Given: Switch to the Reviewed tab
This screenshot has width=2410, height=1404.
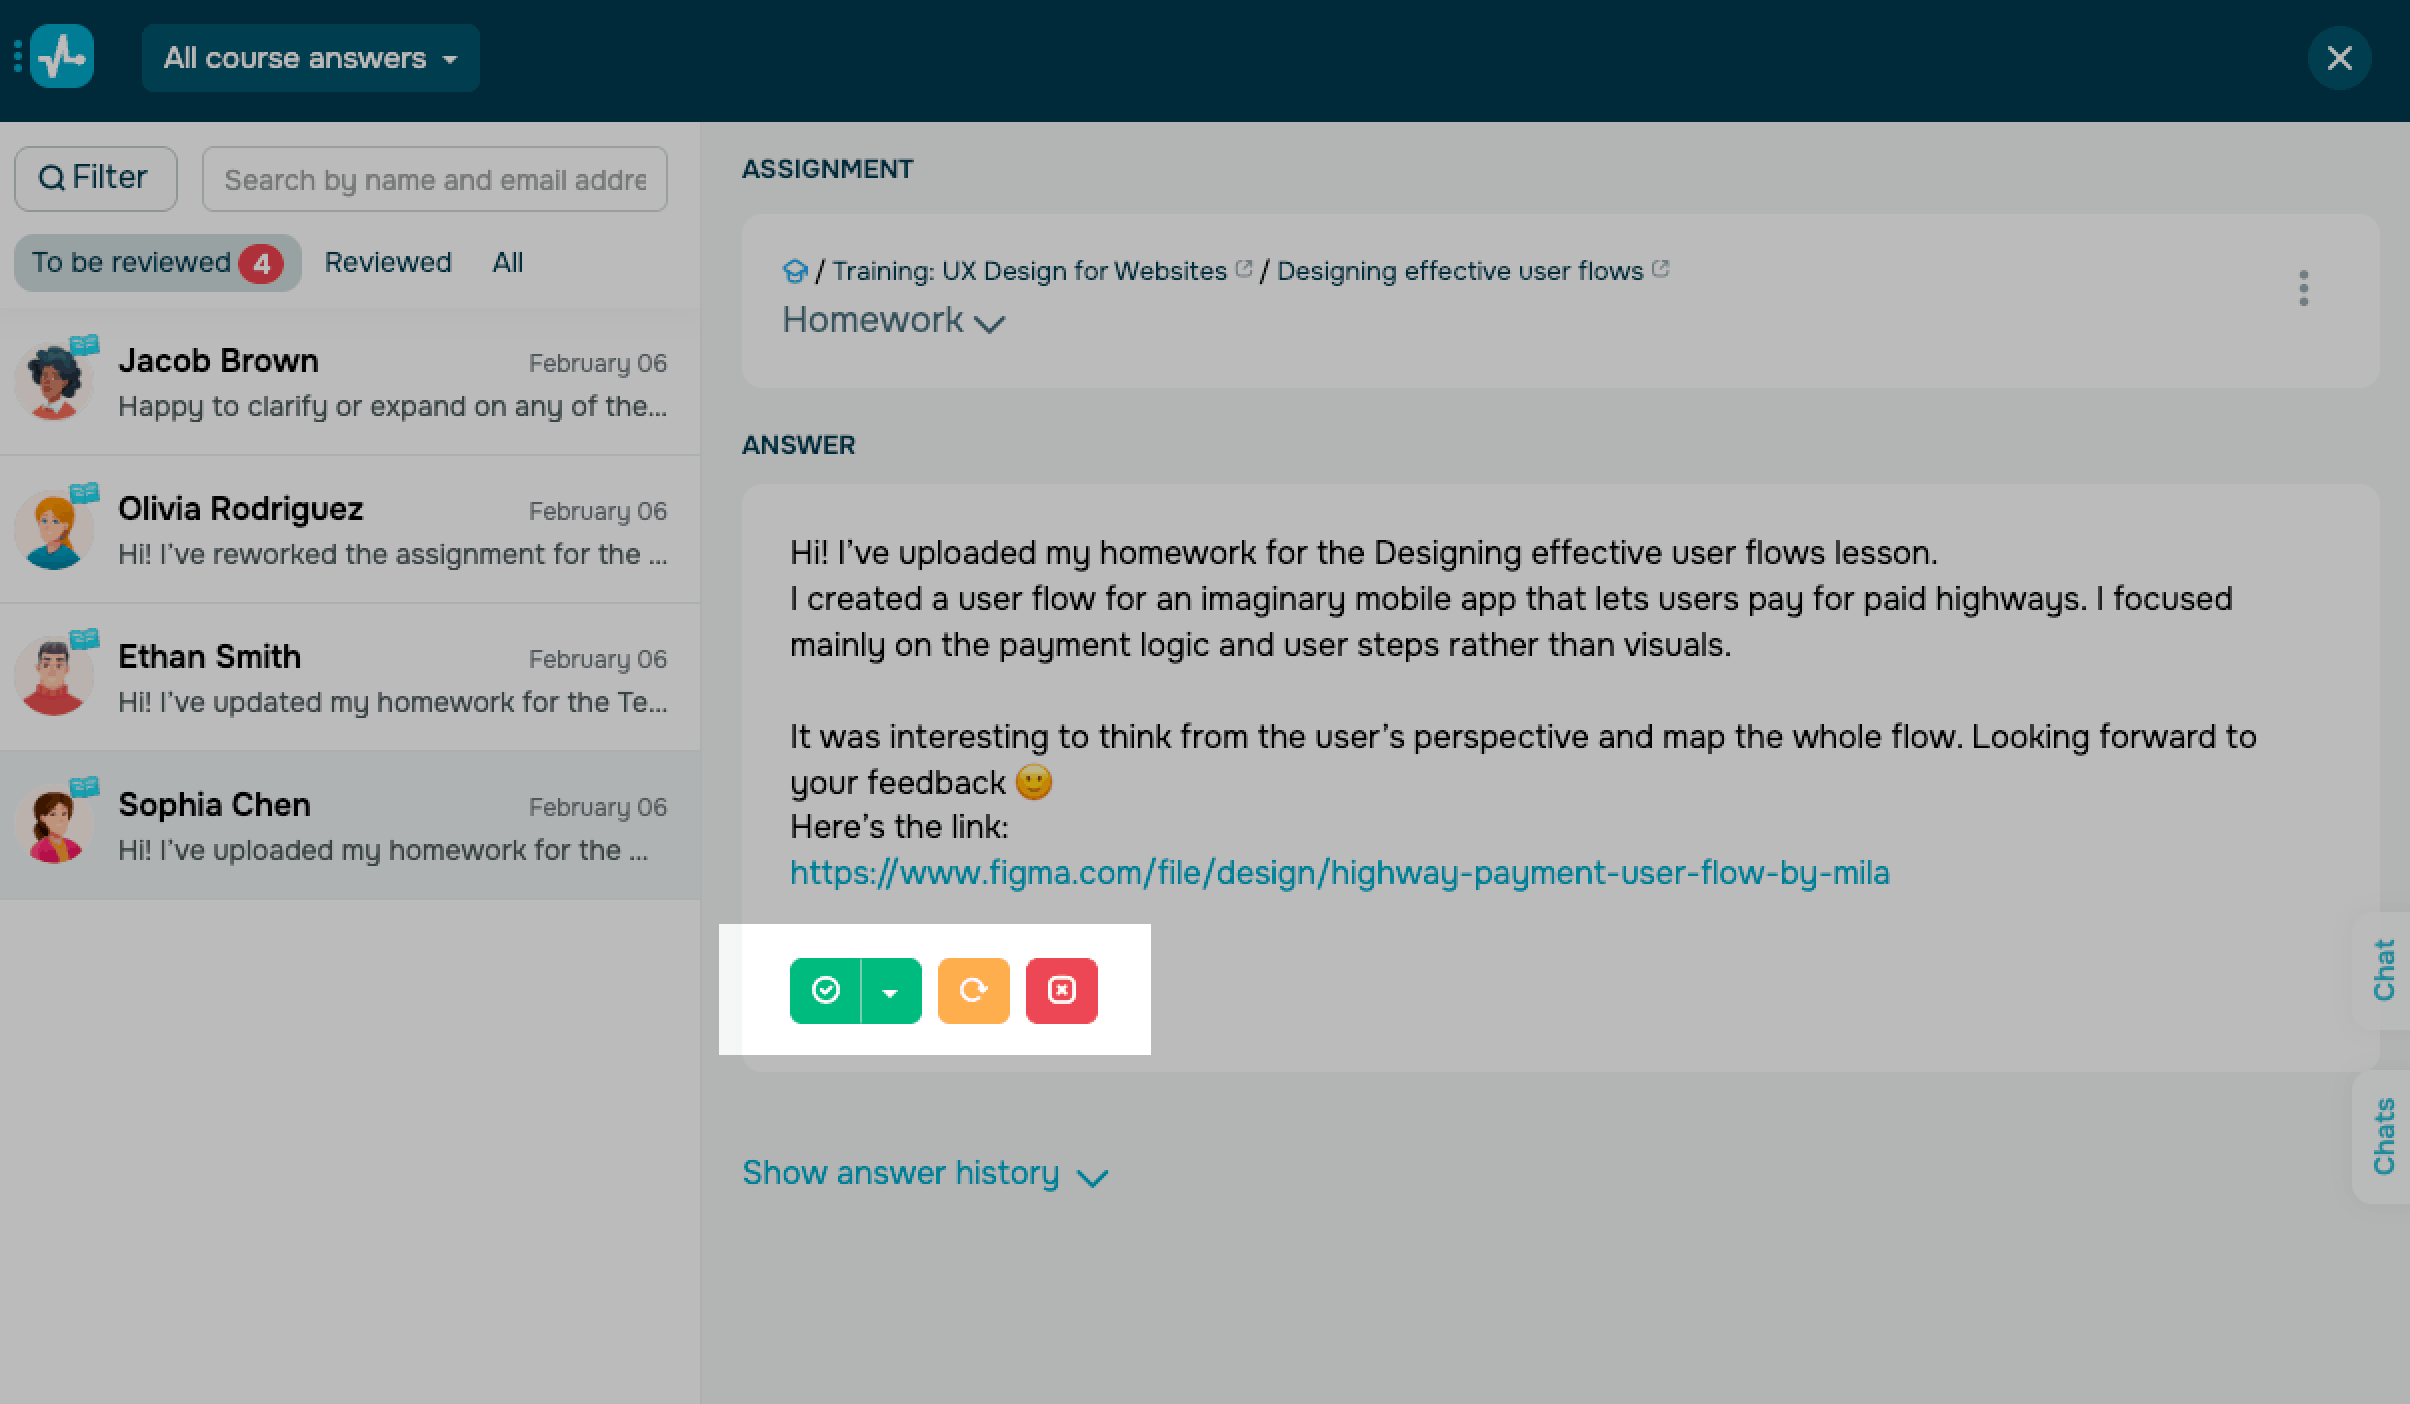Looking at the screenshot, I should pos(388,262).
